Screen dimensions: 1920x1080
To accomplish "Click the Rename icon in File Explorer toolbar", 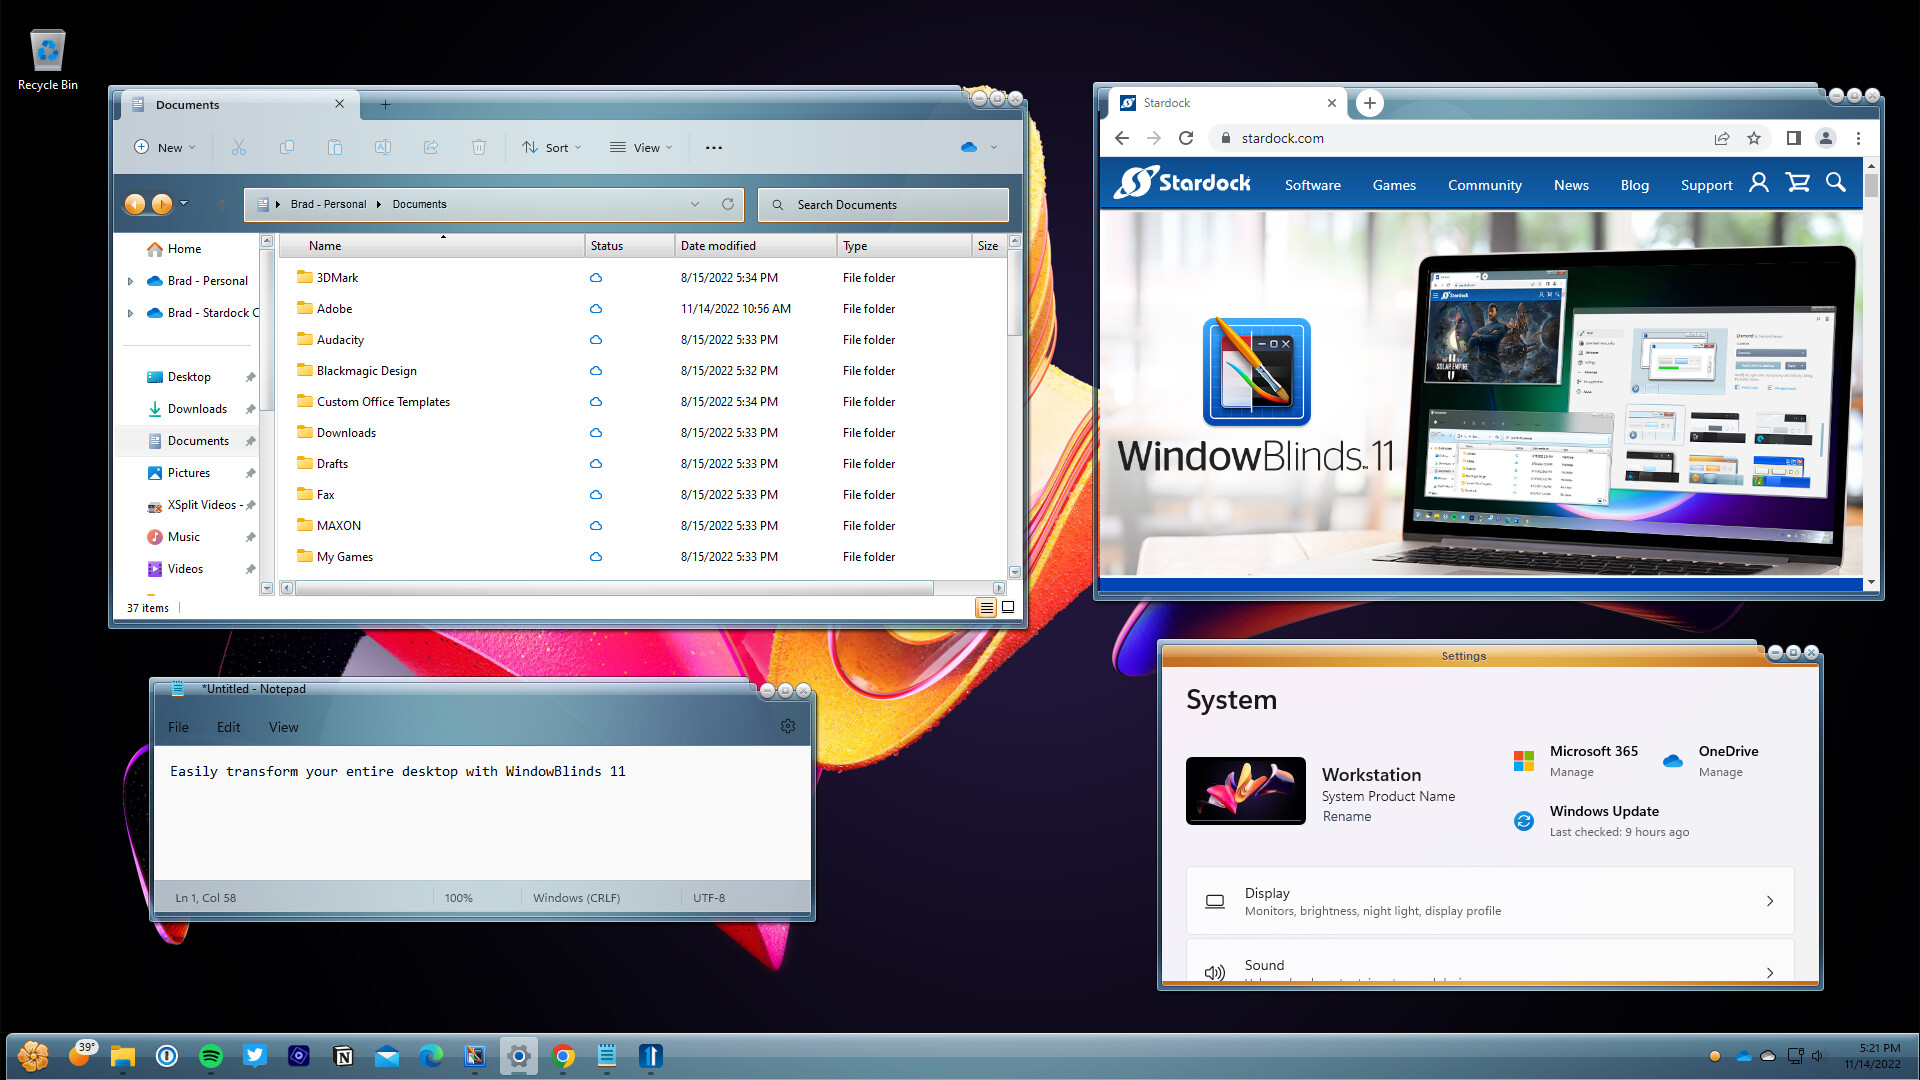I will [383, 147].
